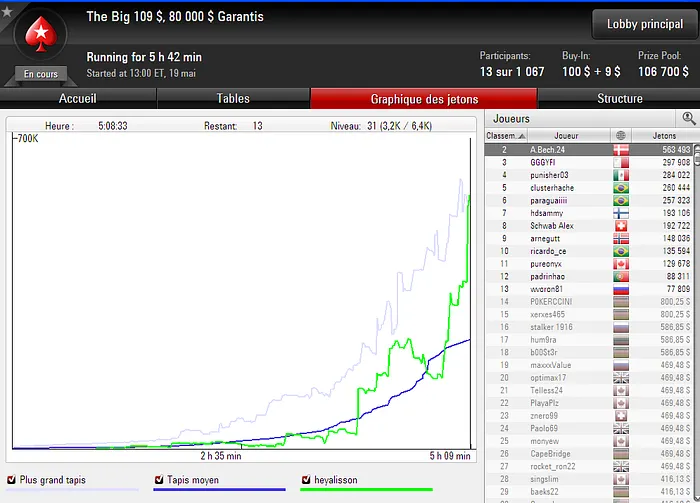
Task: Select player row hdsammy
Action: 589,213
